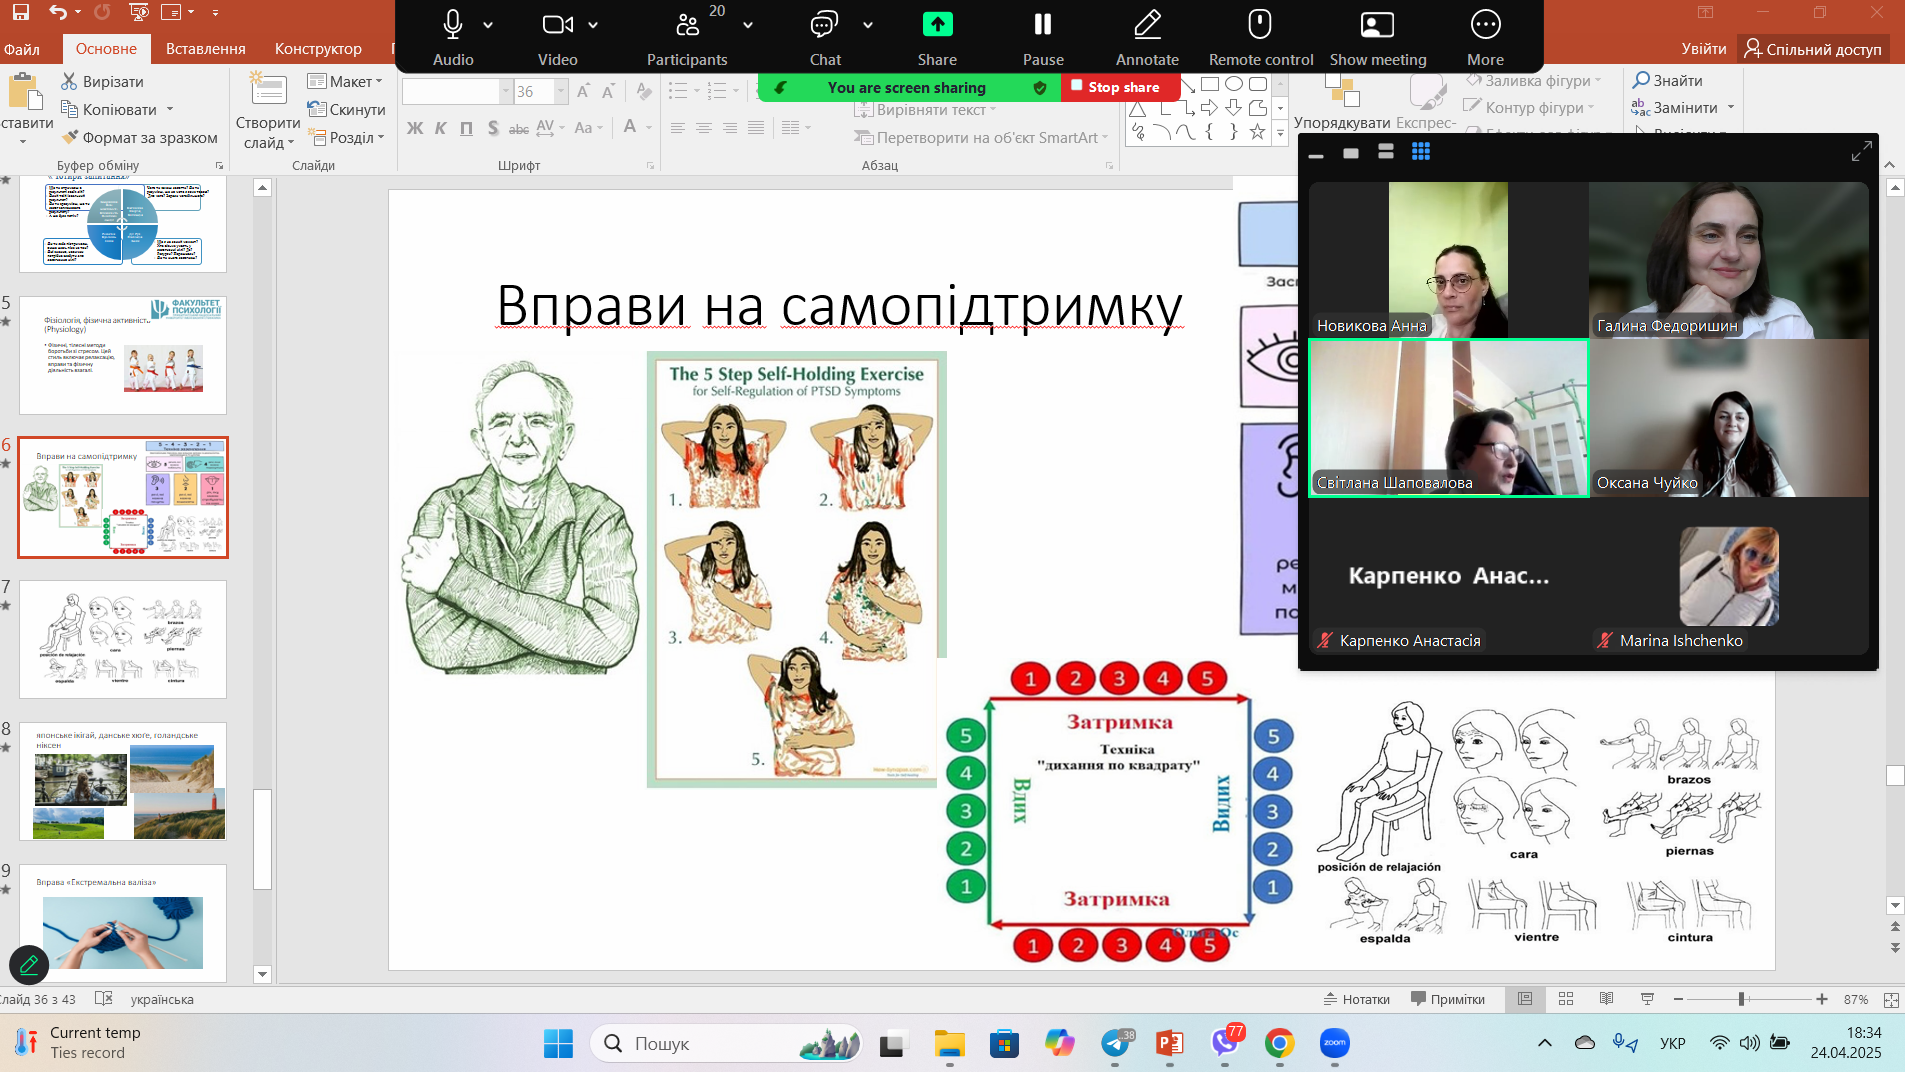Toggle the camera with Video button

[557, 25]
